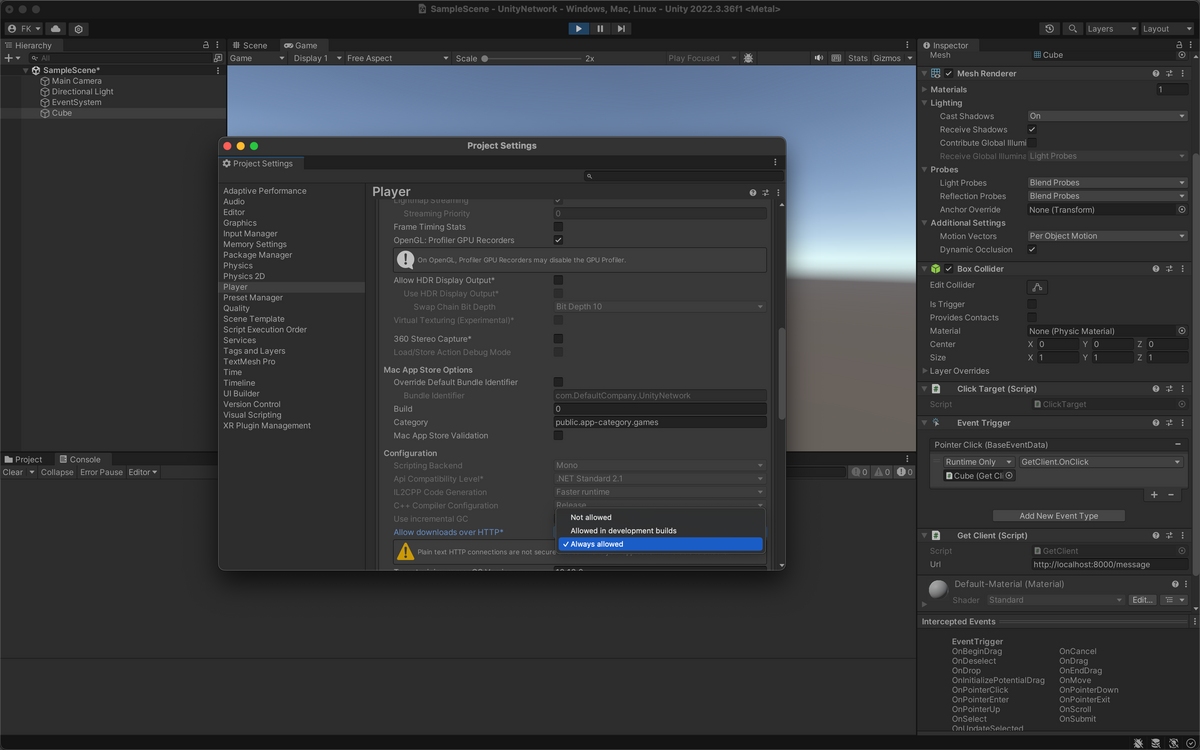Viewport: 1200px width, 750px height.
Task: Toggle the Dynamic Occlusion checkbox
Action: click(x=1032, y=250)
